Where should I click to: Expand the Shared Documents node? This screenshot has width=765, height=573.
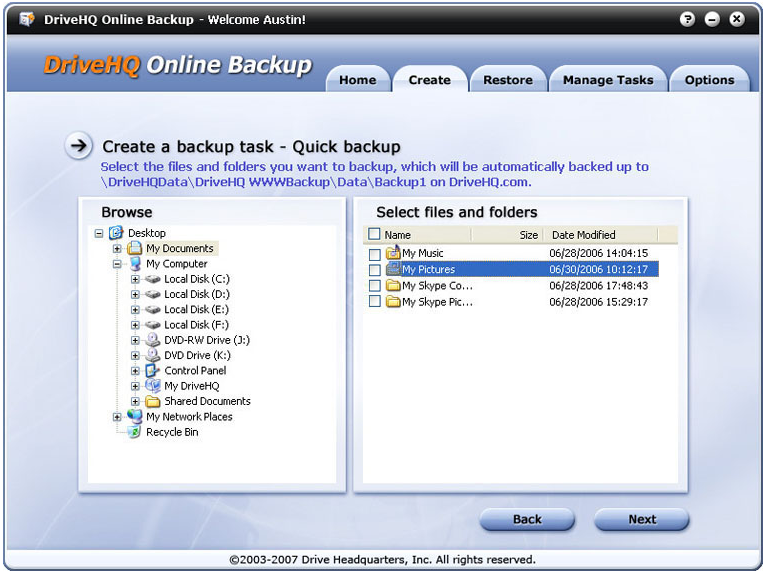[x=135, y=401]
